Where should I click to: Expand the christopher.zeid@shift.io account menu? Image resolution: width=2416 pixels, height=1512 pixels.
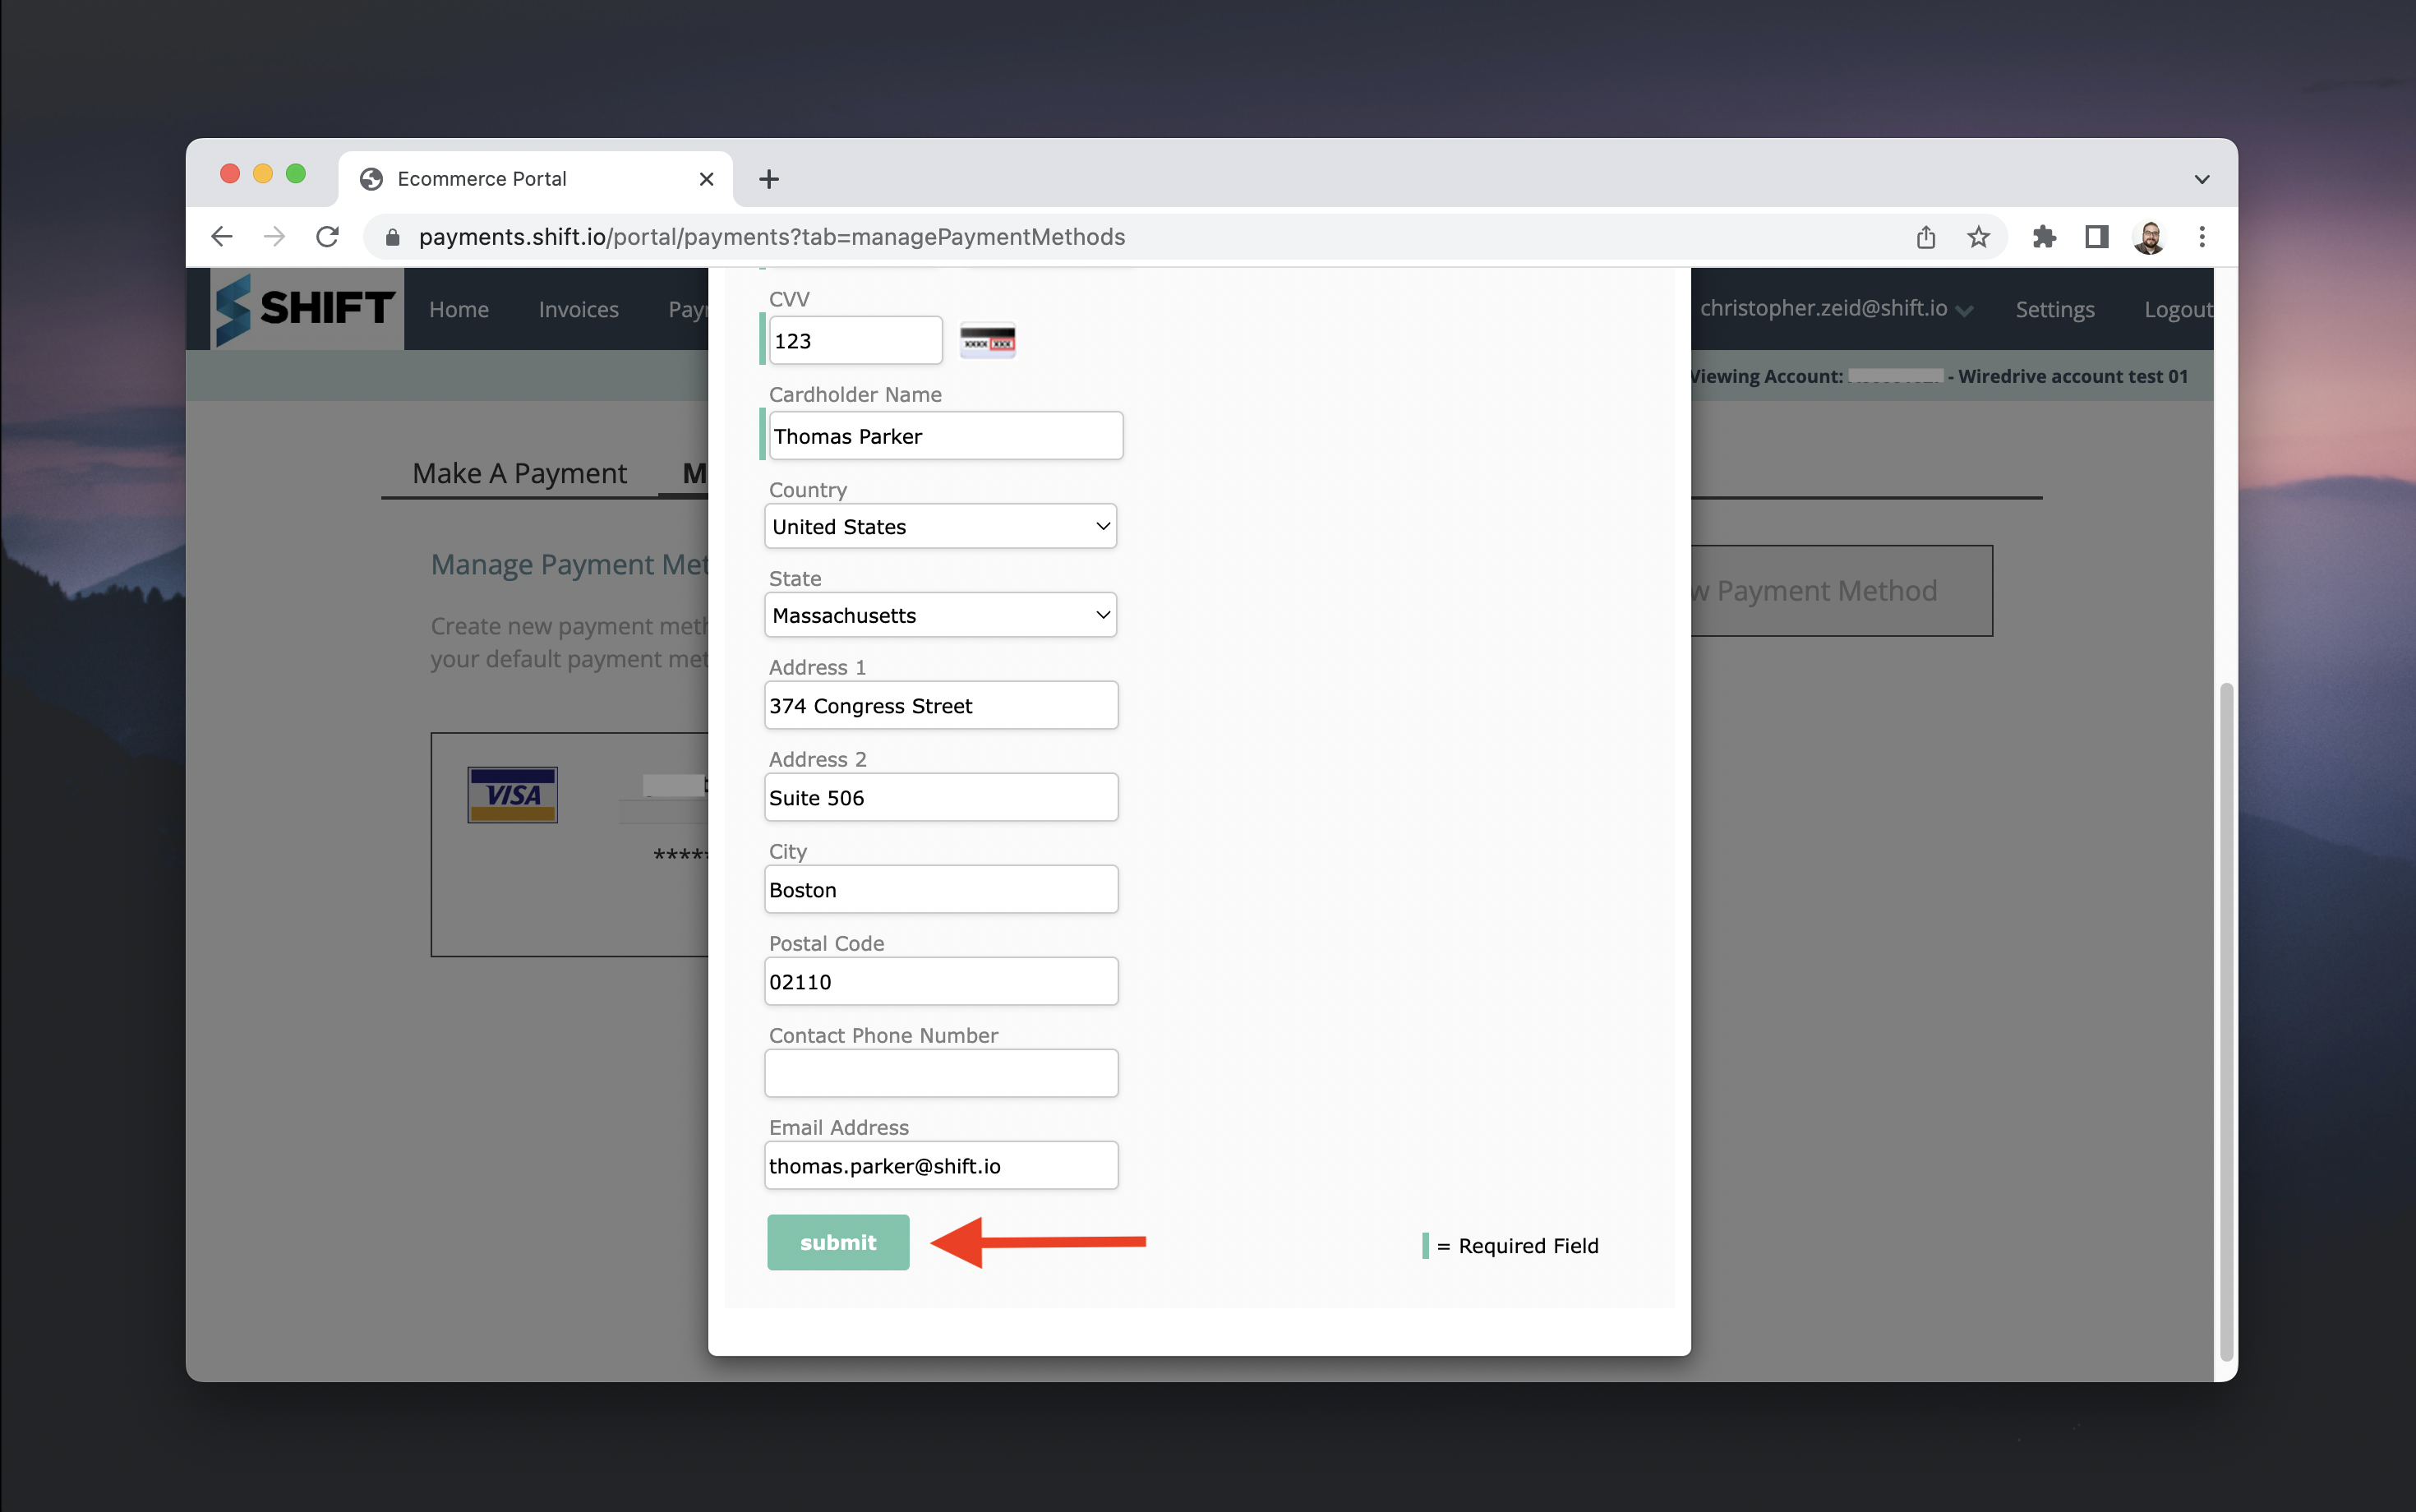1836,308
